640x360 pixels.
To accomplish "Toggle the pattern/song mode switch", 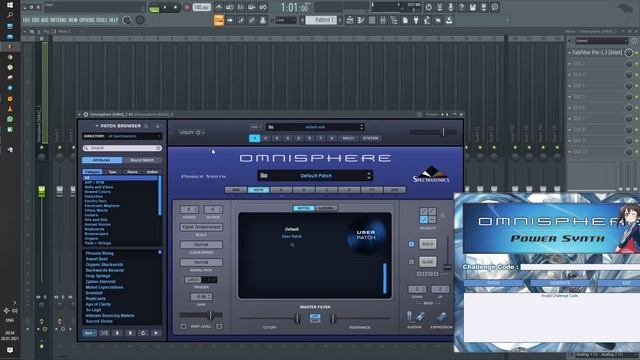I will click(x=154, y=8).
